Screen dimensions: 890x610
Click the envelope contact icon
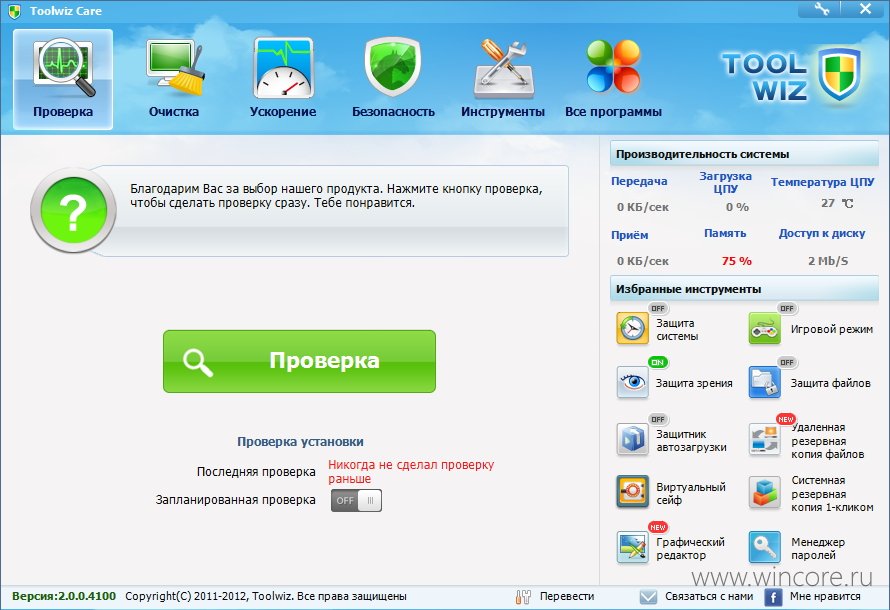click(x=648, y=597)
